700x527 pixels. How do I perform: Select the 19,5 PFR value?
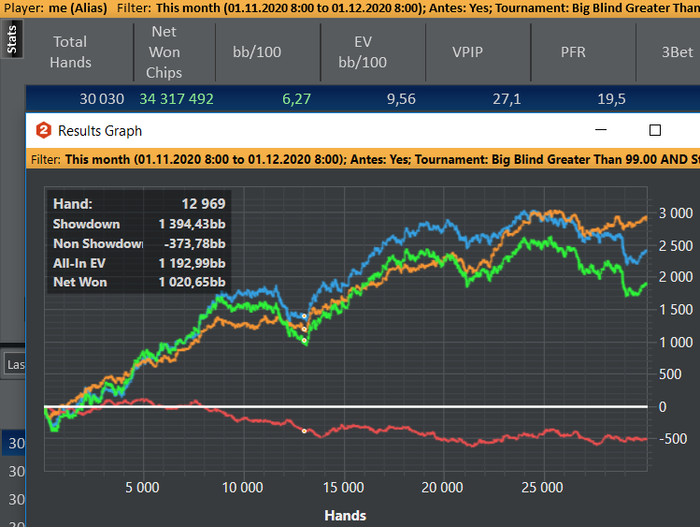click(612, 99)
